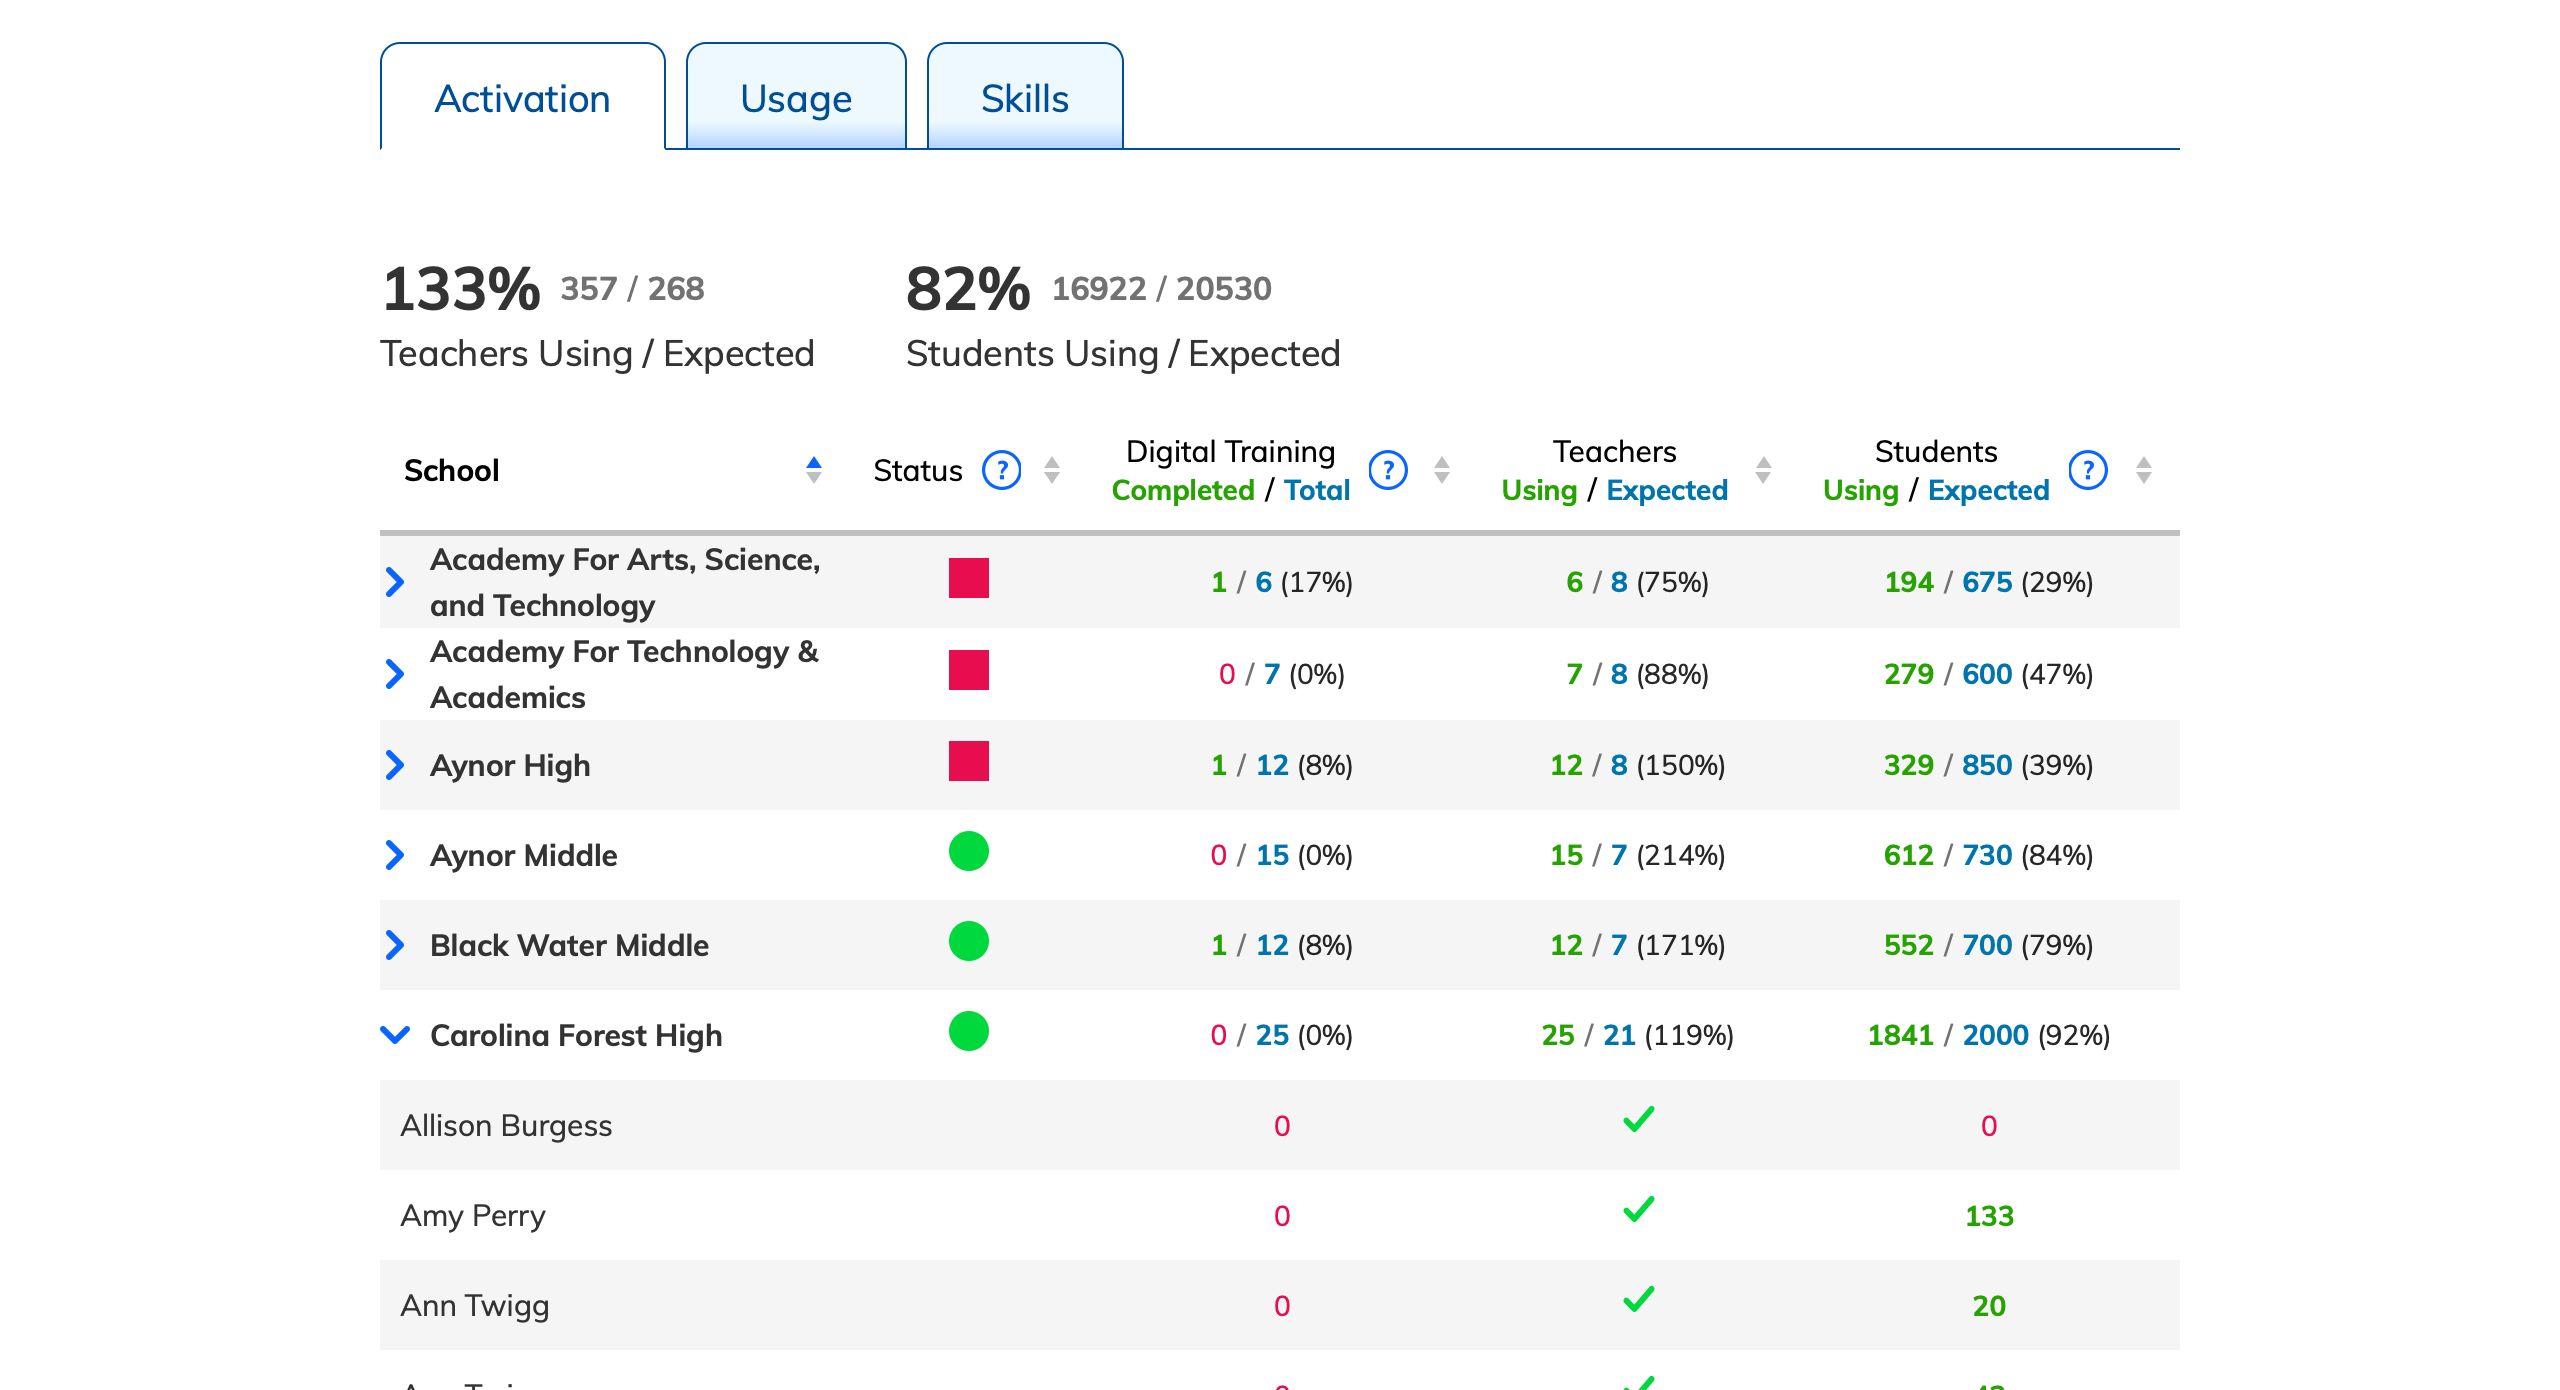This screenshot has height=1390, width=2560.
Task: Sort by Students column arrows
Action: coord(2144,470)
